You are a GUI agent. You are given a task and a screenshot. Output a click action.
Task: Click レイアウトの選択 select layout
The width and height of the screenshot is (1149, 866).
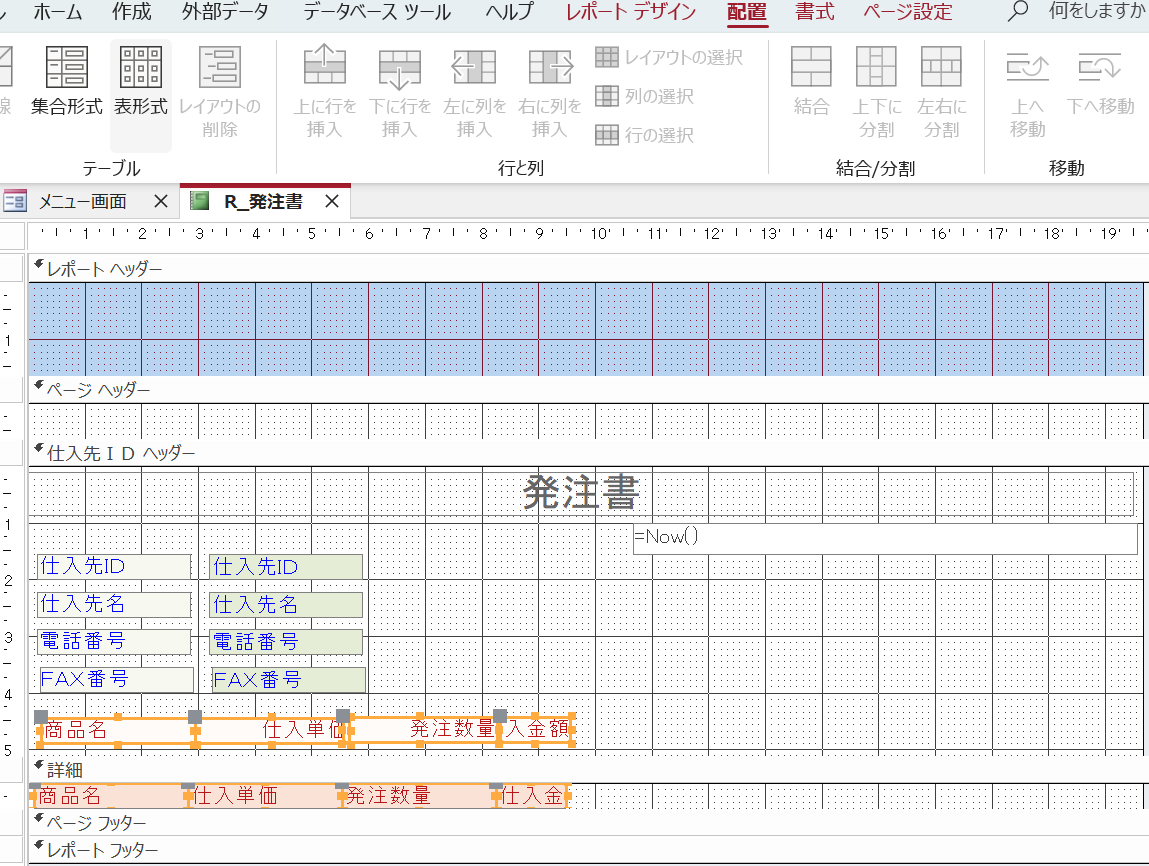[x=669, y=57]
